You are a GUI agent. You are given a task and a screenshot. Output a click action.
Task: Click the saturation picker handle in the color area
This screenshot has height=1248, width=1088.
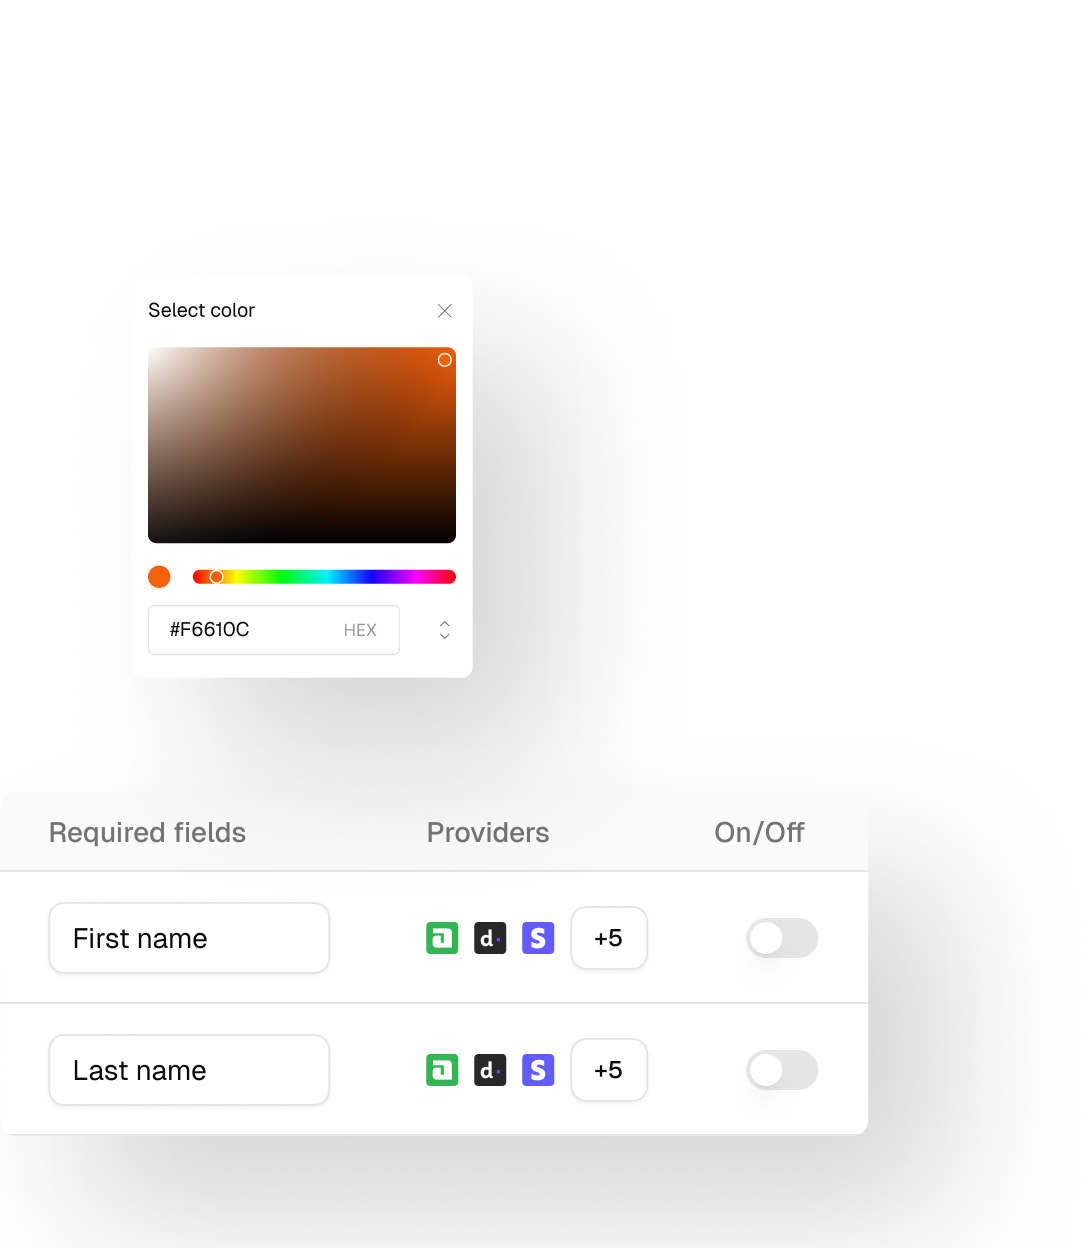(x=445, y=360)
